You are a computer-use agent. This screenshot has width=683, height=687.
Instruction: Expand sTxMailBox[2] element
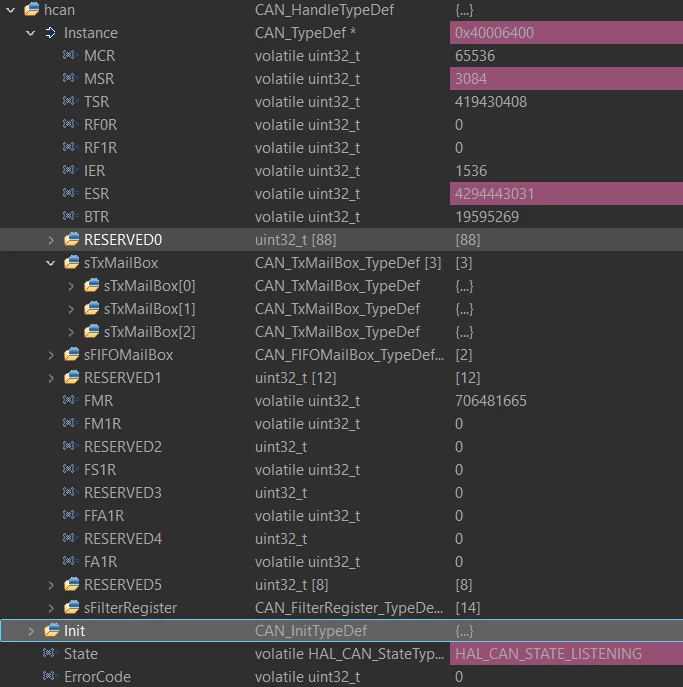tap(71, 332)
